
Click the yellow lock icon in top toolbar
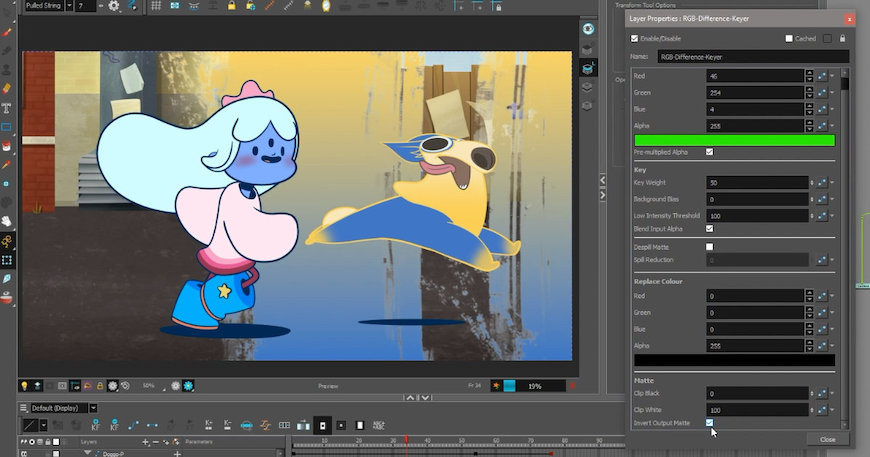pos(231,6)
